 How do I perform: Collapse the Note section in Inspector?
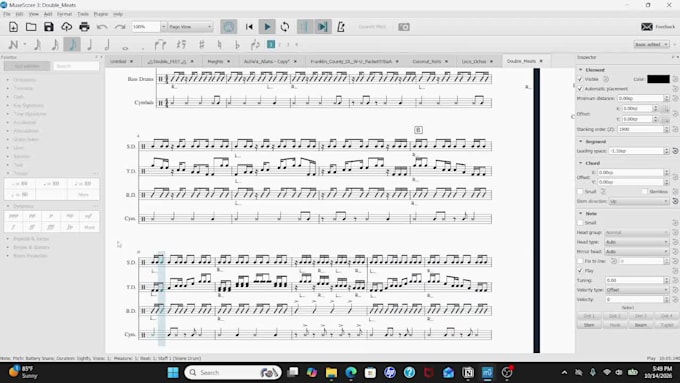pyautogui.click(x=581, y=213)
